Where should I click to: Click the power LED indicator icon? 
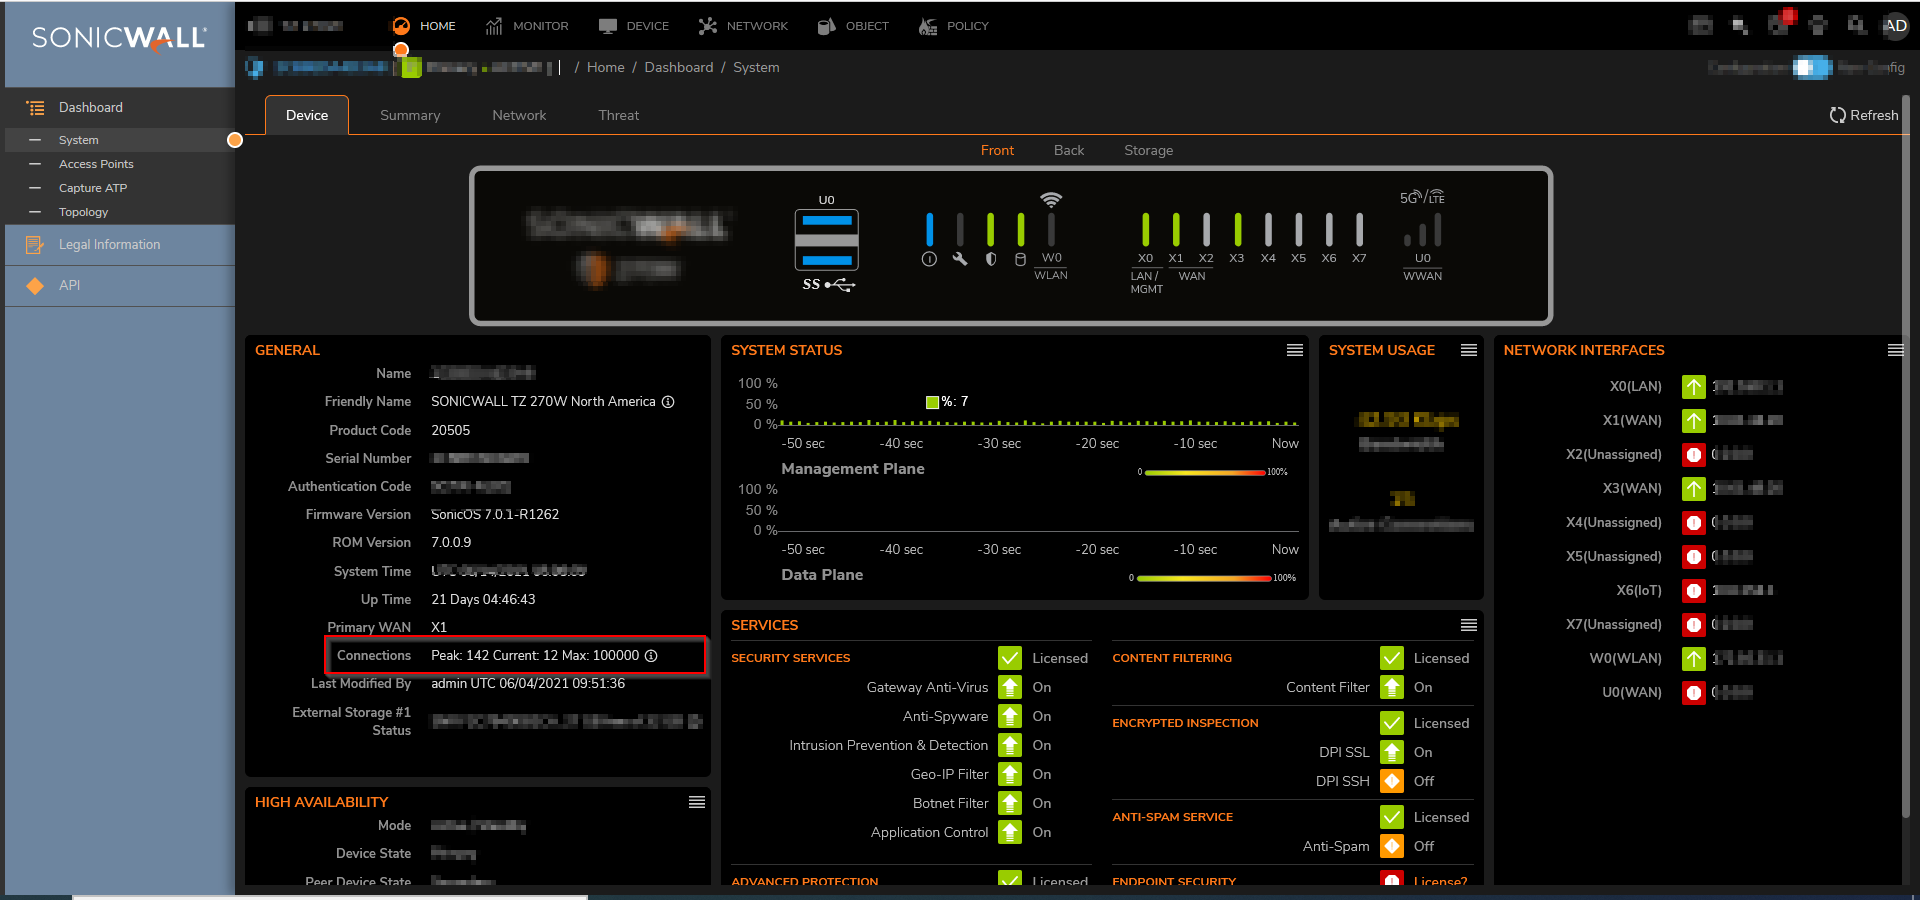pyautogui.click(x=929, y=259)
